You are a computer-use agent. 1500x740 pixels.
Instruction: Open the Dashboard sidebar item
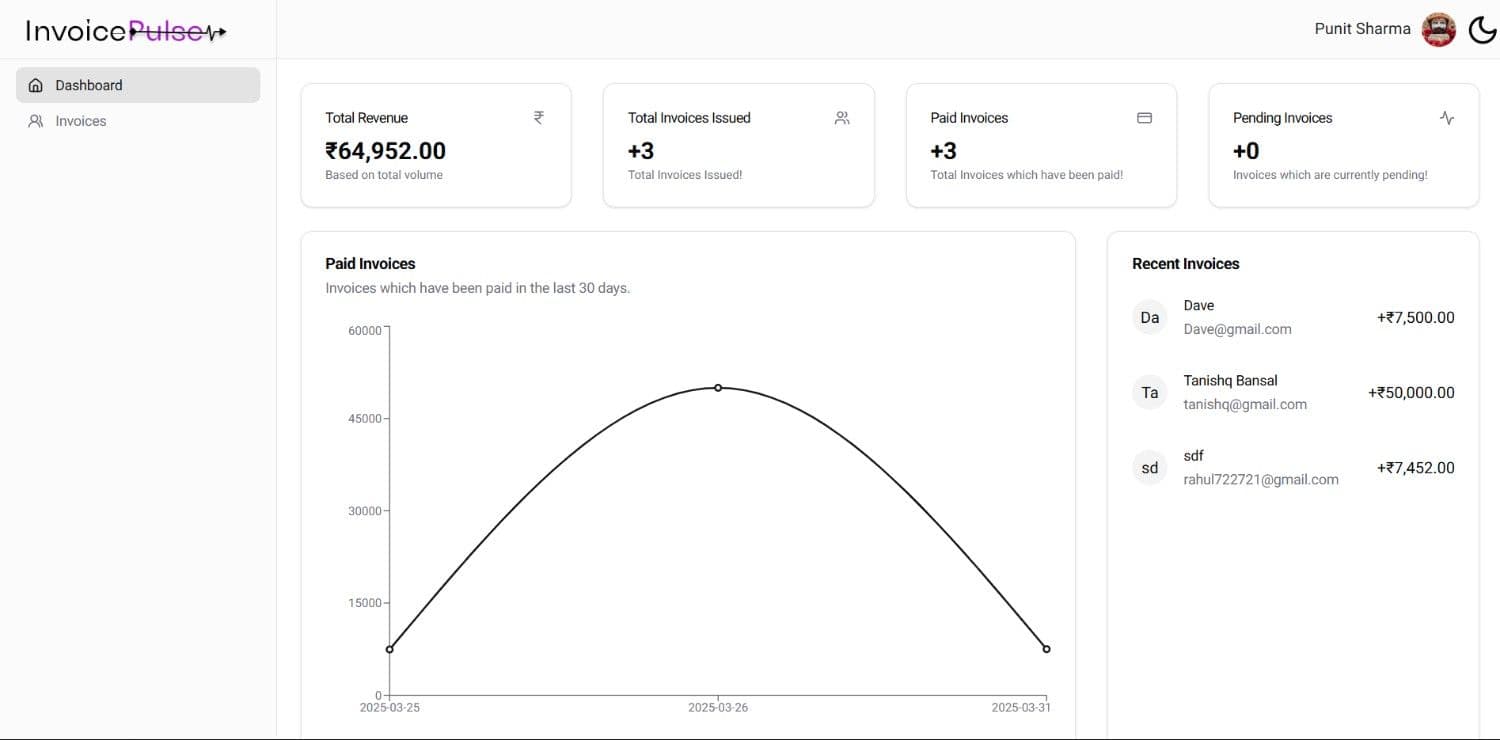coord(138,85)
